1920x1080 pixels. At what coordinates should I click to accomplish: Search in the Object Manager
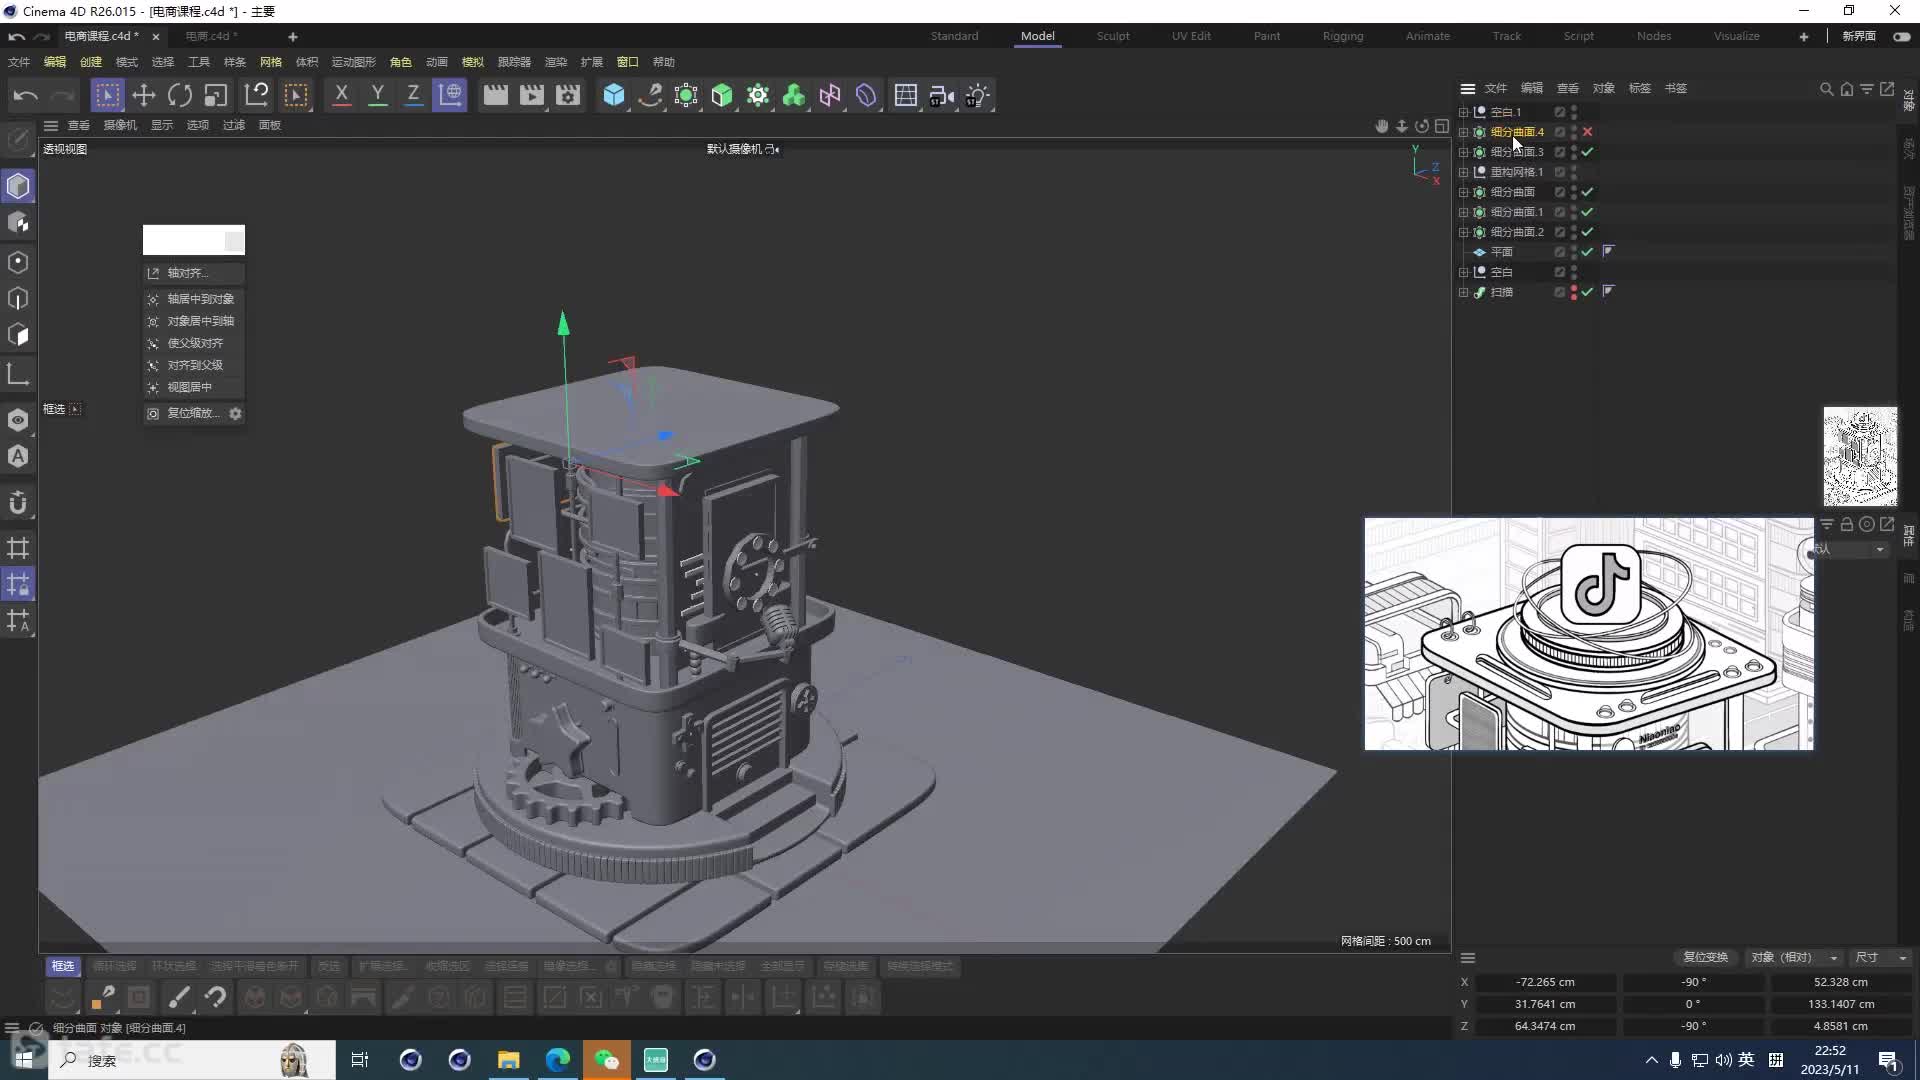pos(1826,89)
